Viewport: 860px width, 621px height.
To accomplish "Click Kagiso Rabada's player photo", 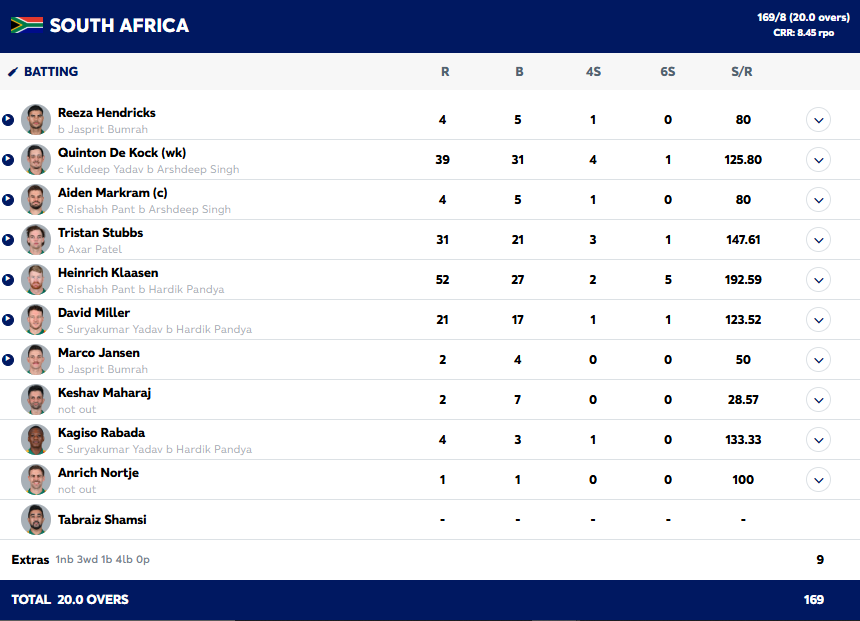I will [x=36, y=440].
